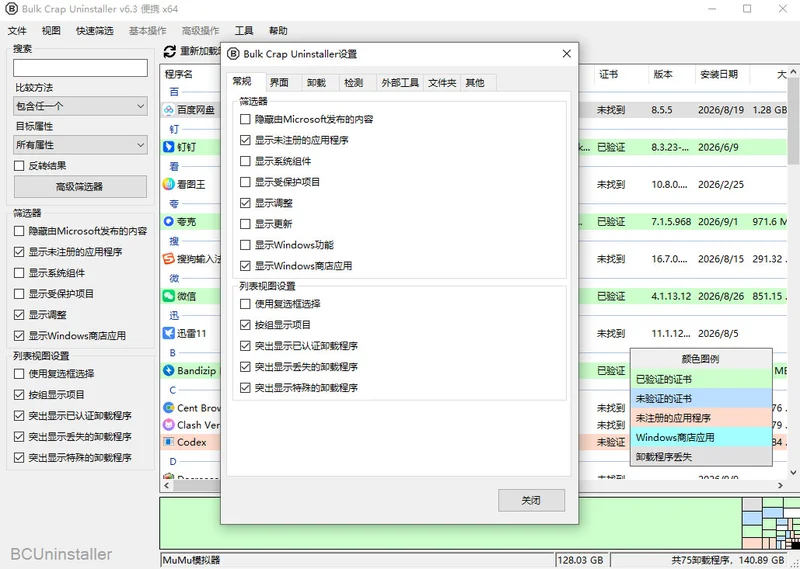Click Windows商店应用 cyan legend swatch
Screen dimensions: 800x569
click(701, 437)
